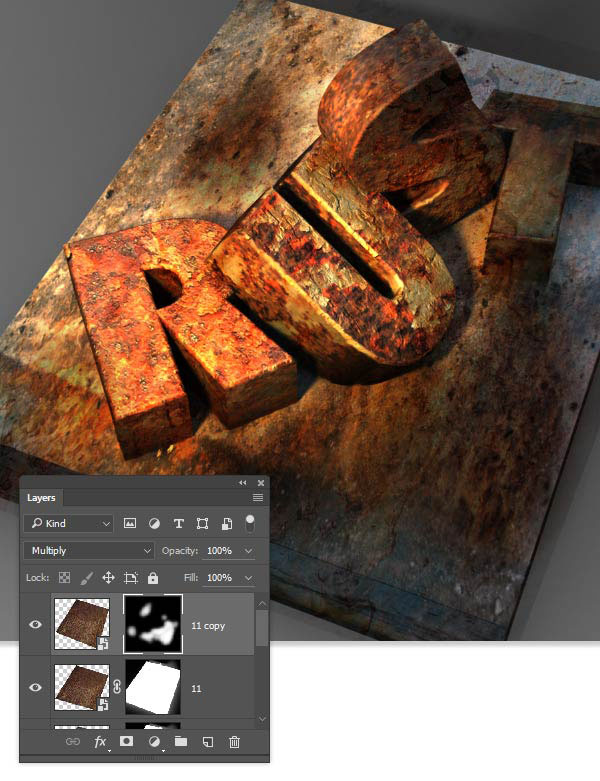Hide the 11 copy layer
This screenshot has width=600, height=781.
(35, 625)
